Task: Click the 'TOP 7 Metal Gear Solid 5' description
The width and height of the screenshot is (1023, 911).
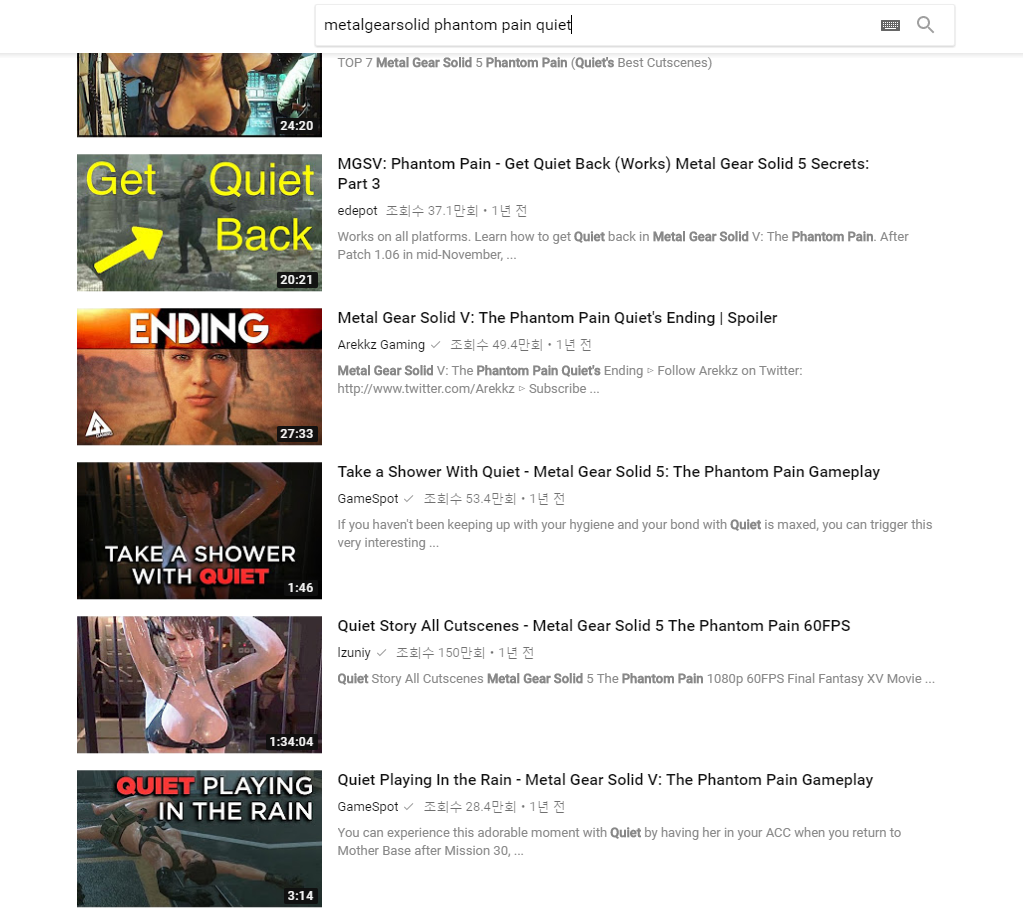Action: click(525, 63)
